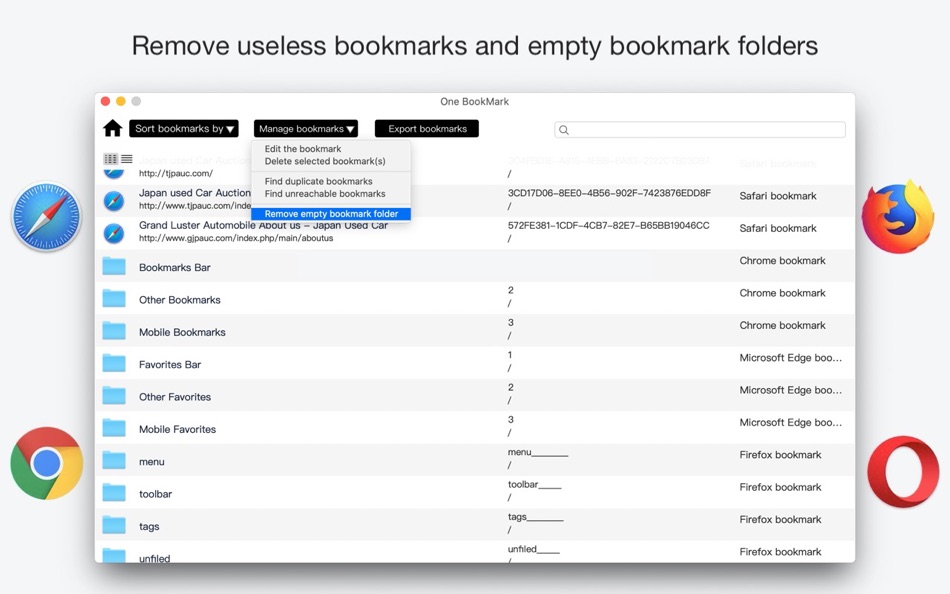Click Export bookmarks button
The width and height of the screenshot is (950, 594).
[427, 128]
